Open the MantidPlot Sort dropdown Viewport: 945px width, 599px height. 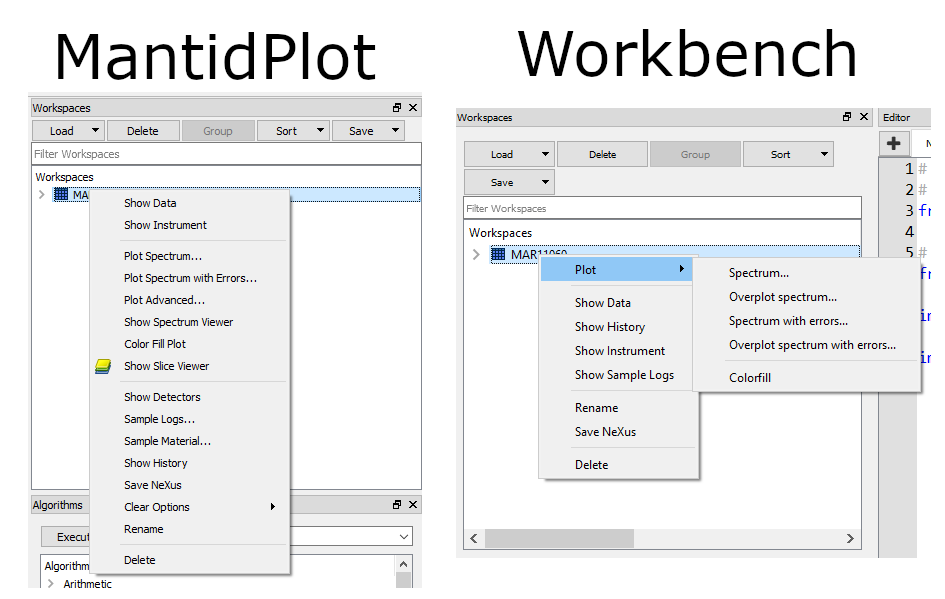coord(320,131)
